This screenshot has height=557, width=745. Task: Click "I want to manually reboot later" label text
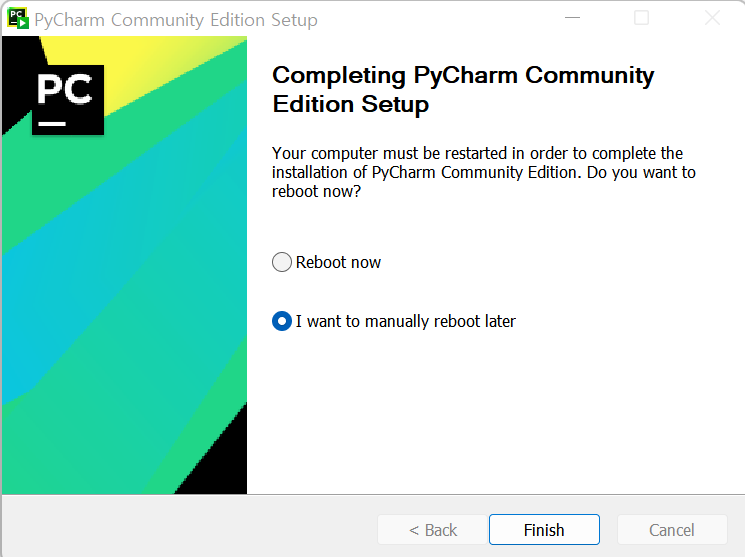(405, 321)
